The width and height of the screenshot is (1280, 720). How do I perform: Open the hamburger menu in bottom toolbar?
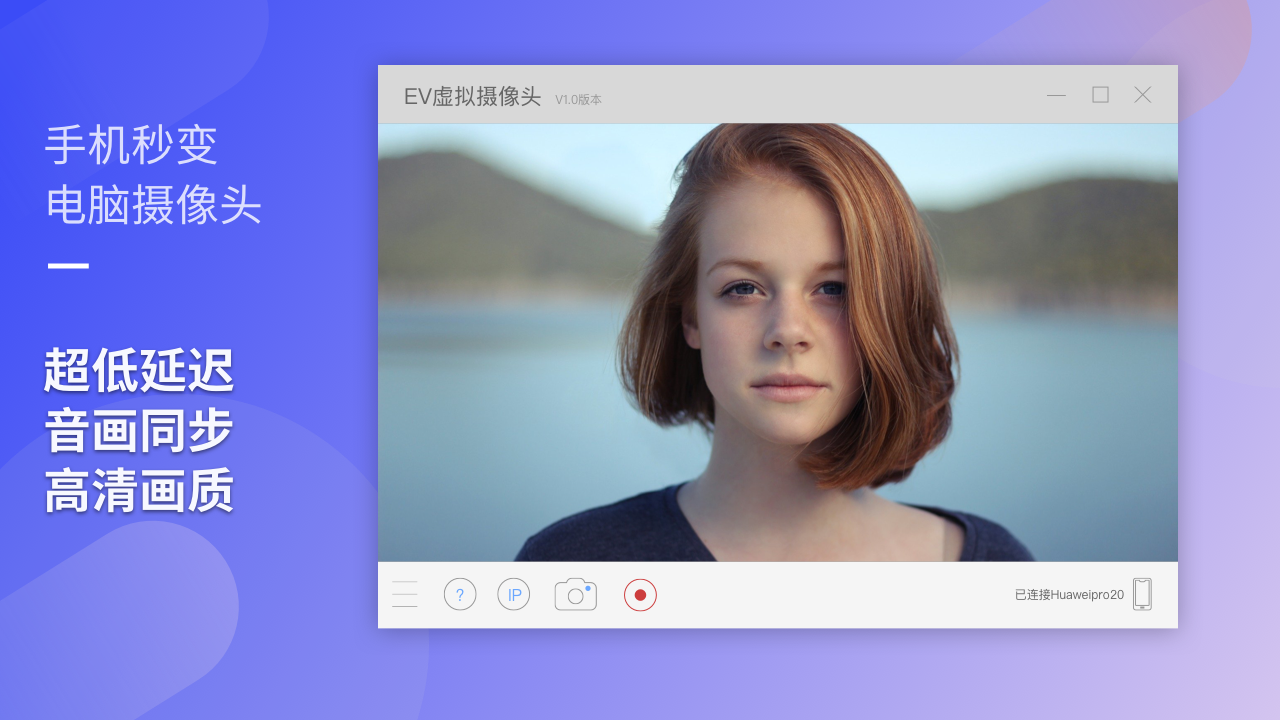click(405, 594)
